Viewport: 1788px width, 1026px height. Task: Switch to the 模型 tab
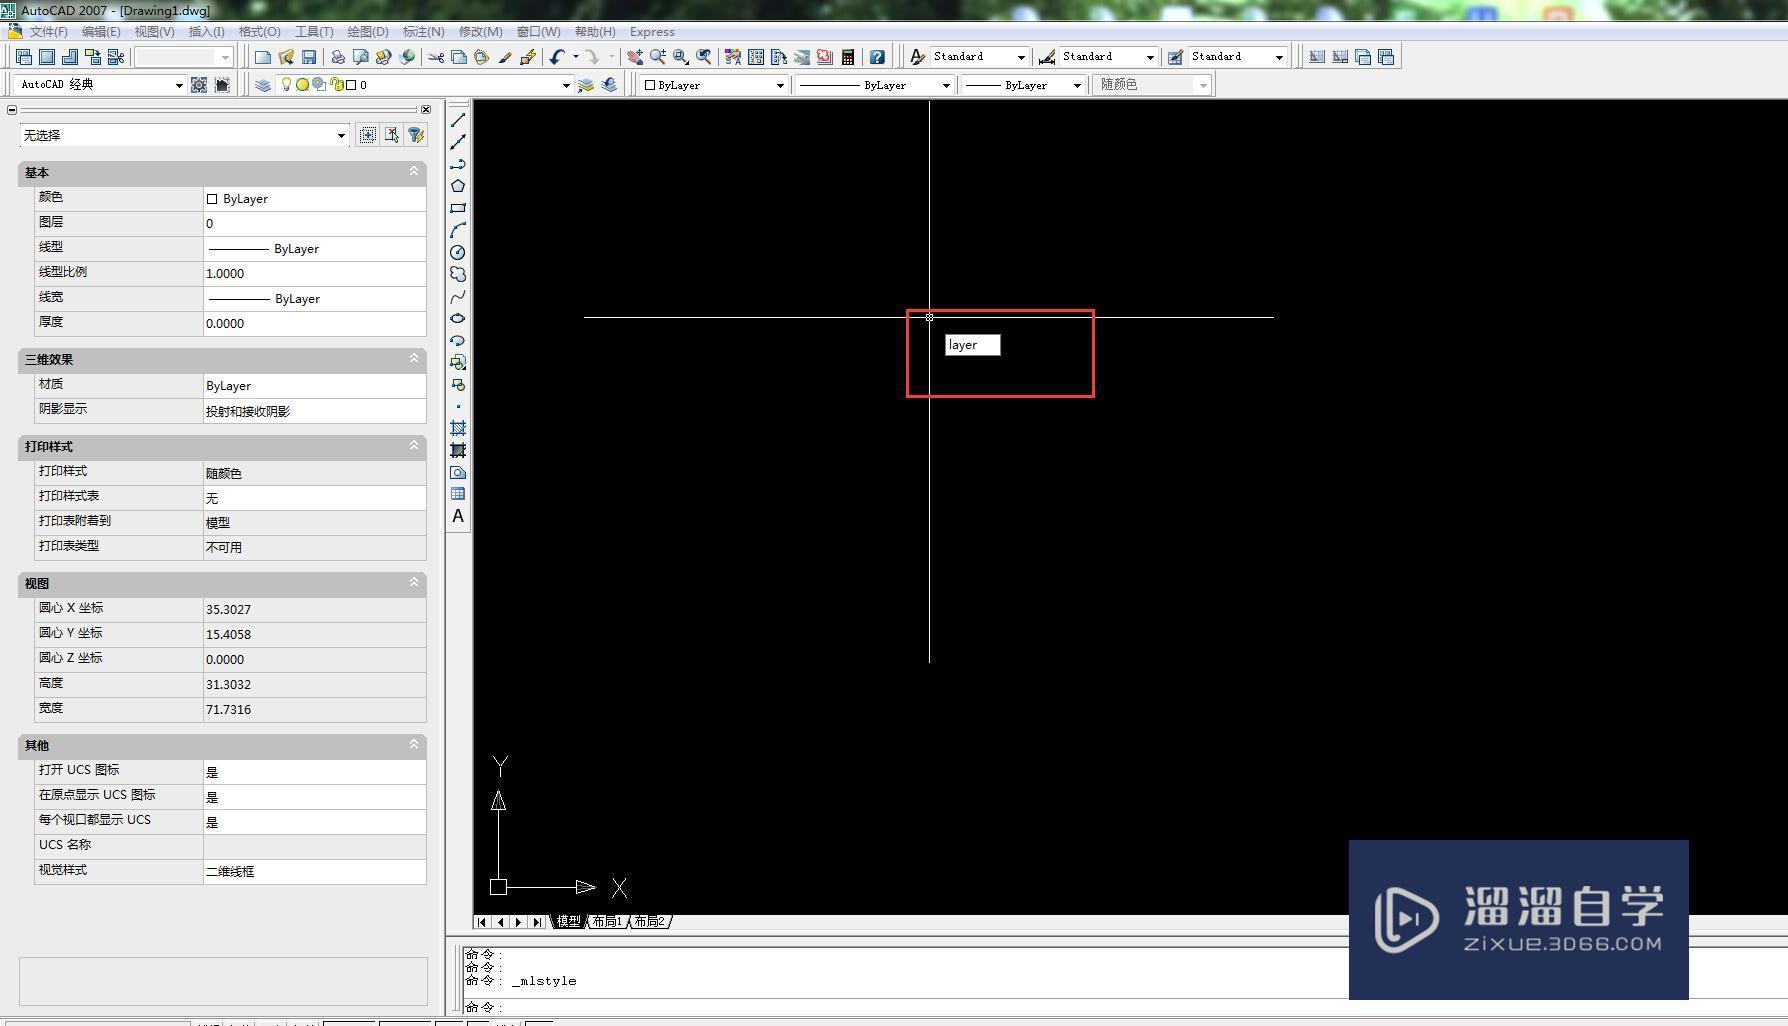pos(568,921)
